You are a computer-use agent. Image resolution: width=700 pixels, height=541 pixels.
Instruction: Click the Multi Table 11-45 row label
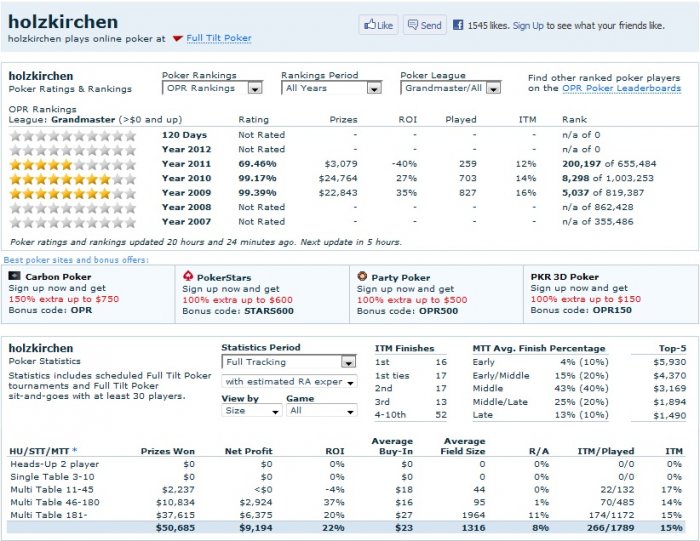(x=52, y=489)
